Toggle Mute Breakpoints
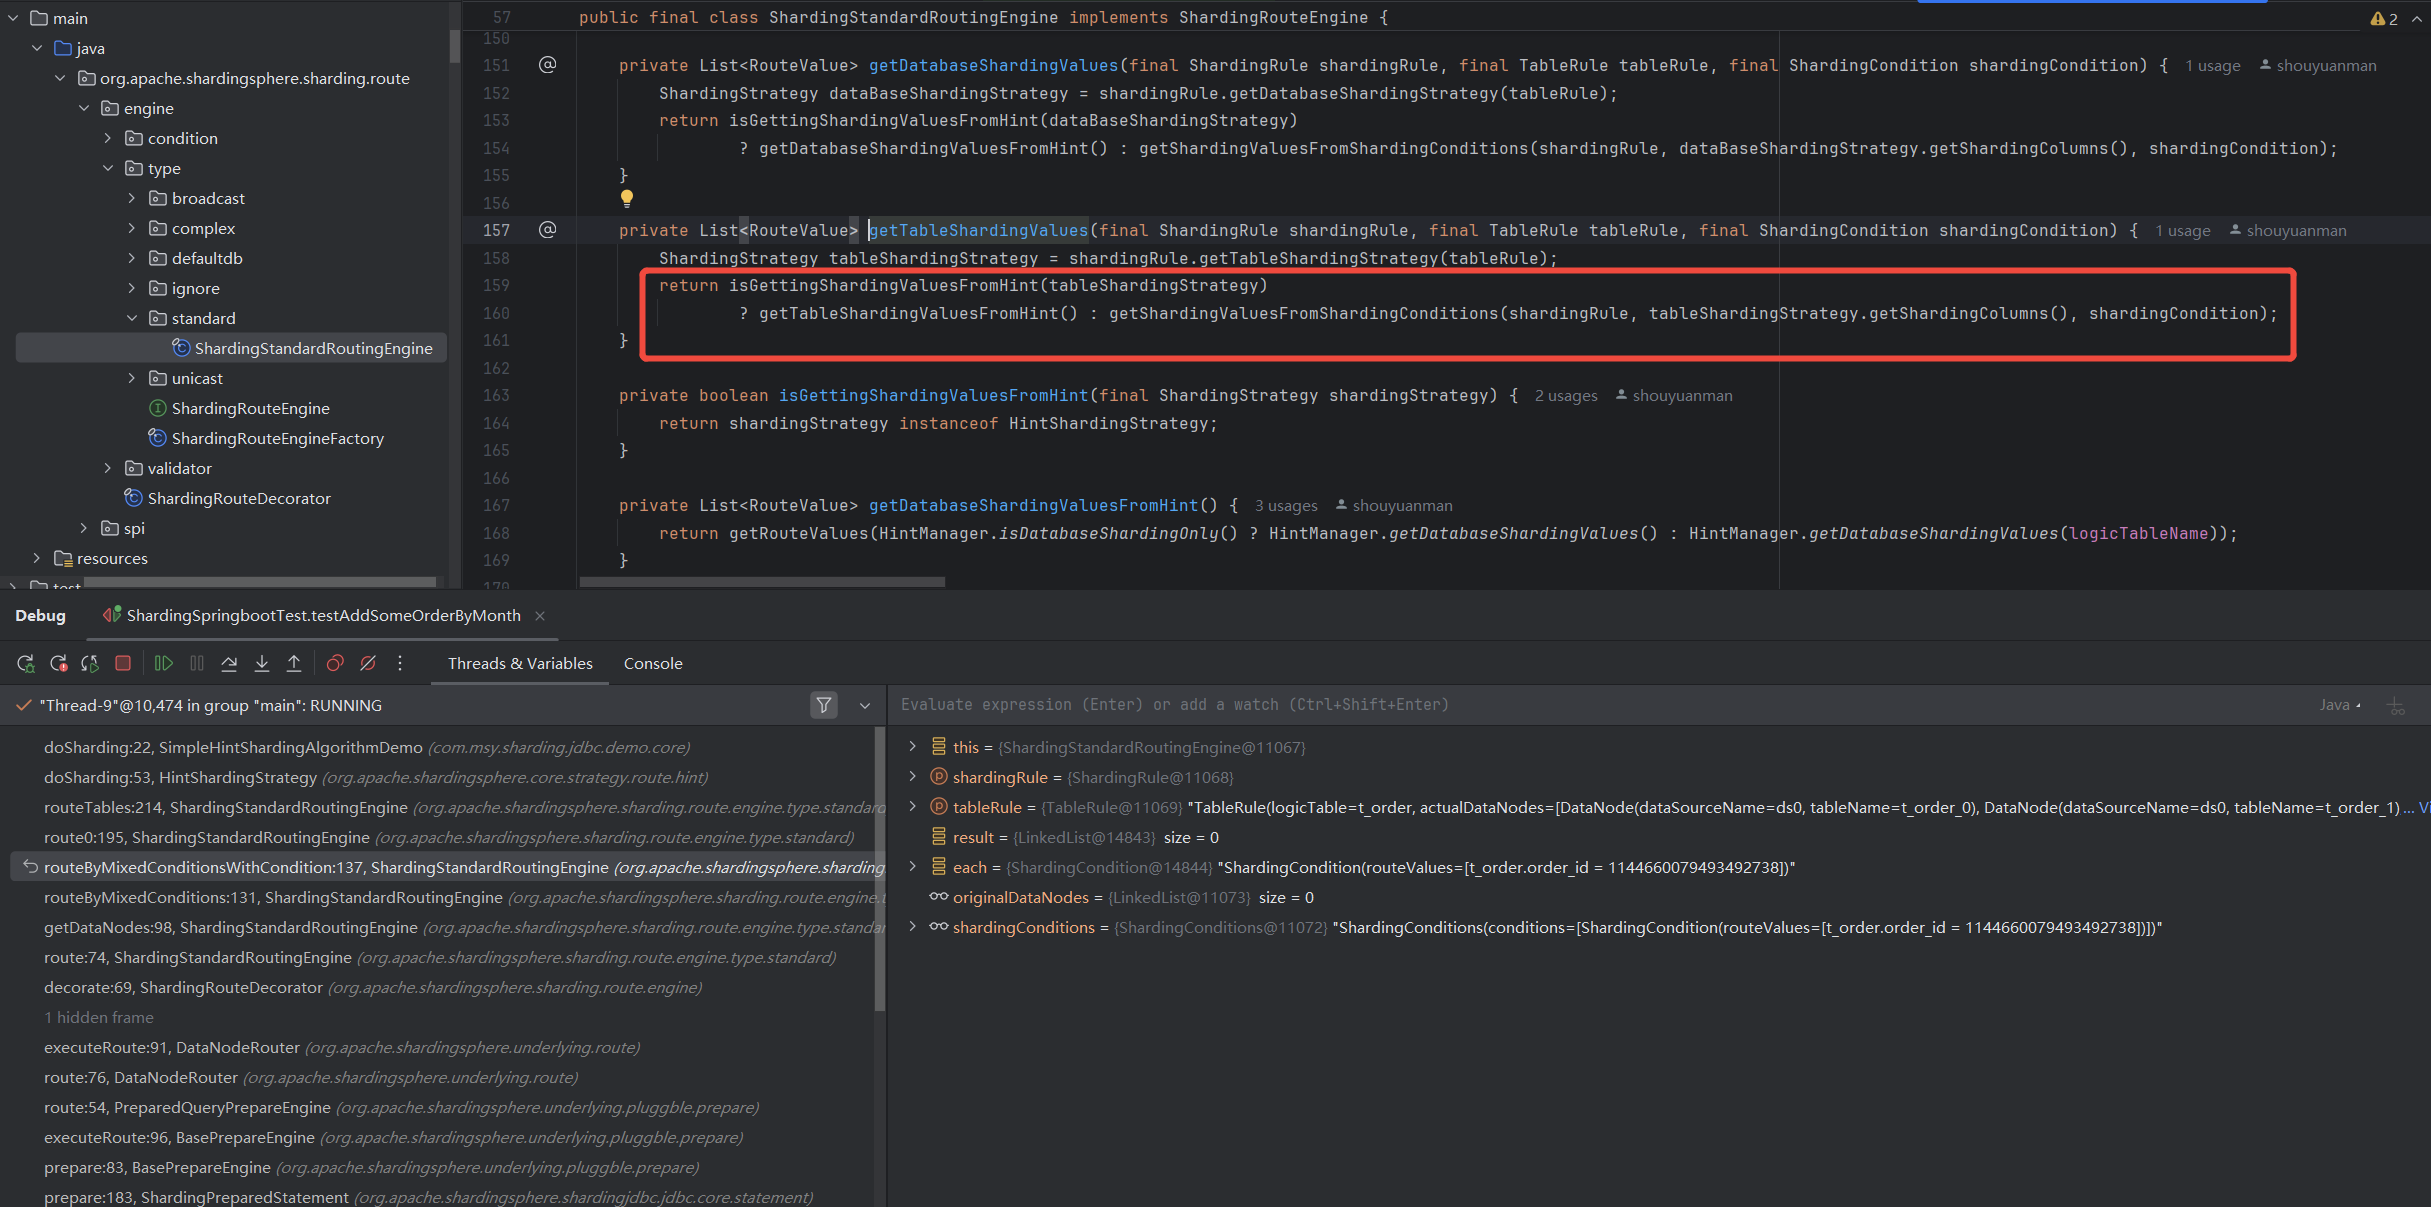Screen dimensions: 2431x1207 (x=368, y=663)
